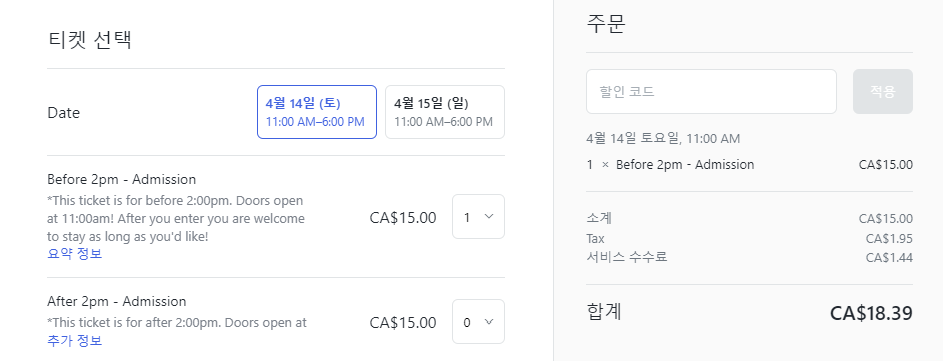
Task: Click the CA$18.39 total amount
Action: click(x=871, y=313)
